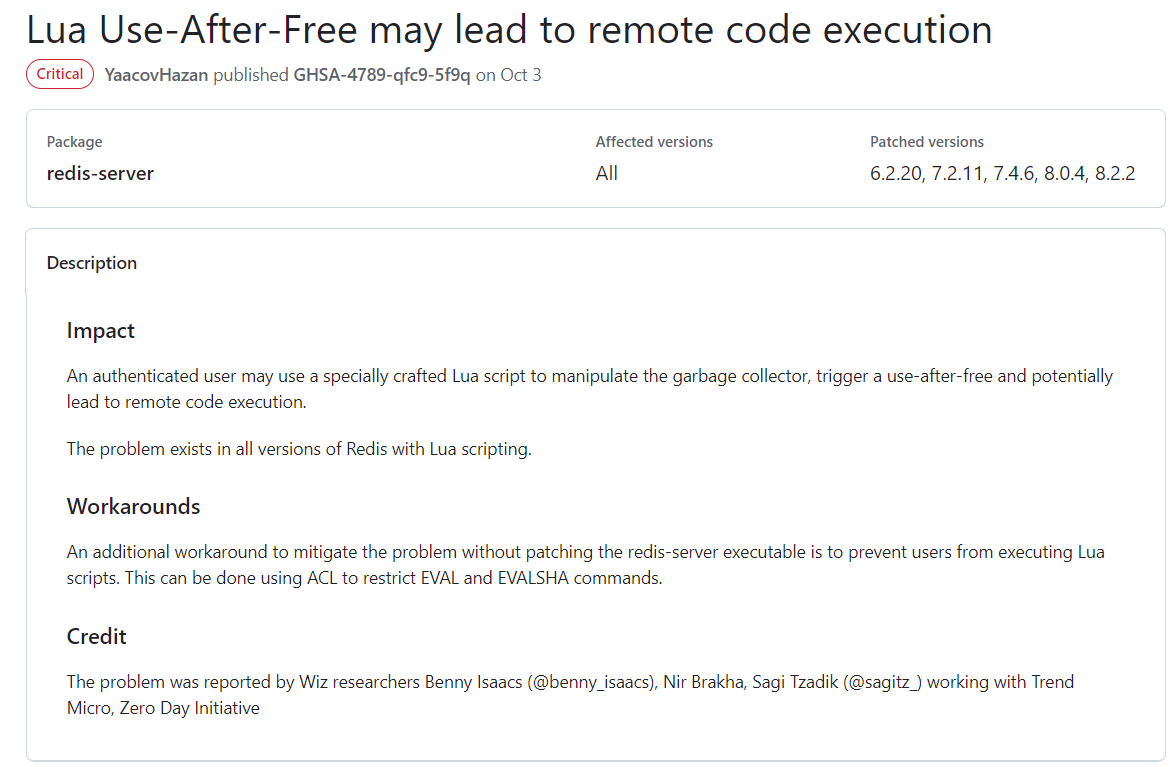Image resolution: width=1175 pixels, height=767 pixels.
Task: Click the sentence "The problem exists in all versions"
Action: coord(299,449)
